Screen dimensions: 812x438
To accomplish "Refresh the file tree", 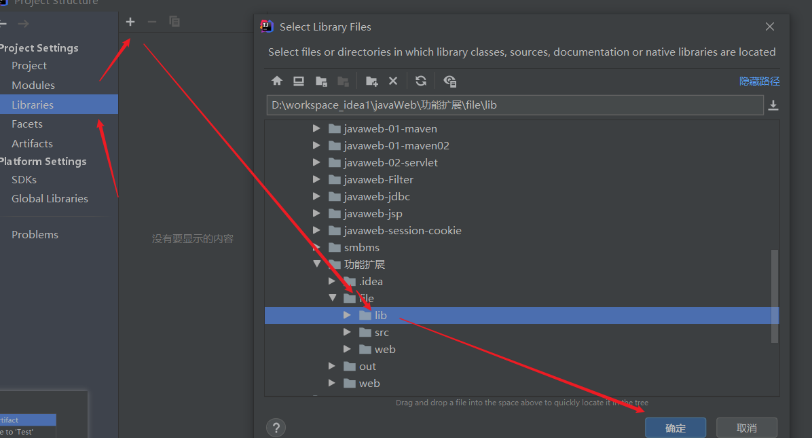I will pos(420,81).
